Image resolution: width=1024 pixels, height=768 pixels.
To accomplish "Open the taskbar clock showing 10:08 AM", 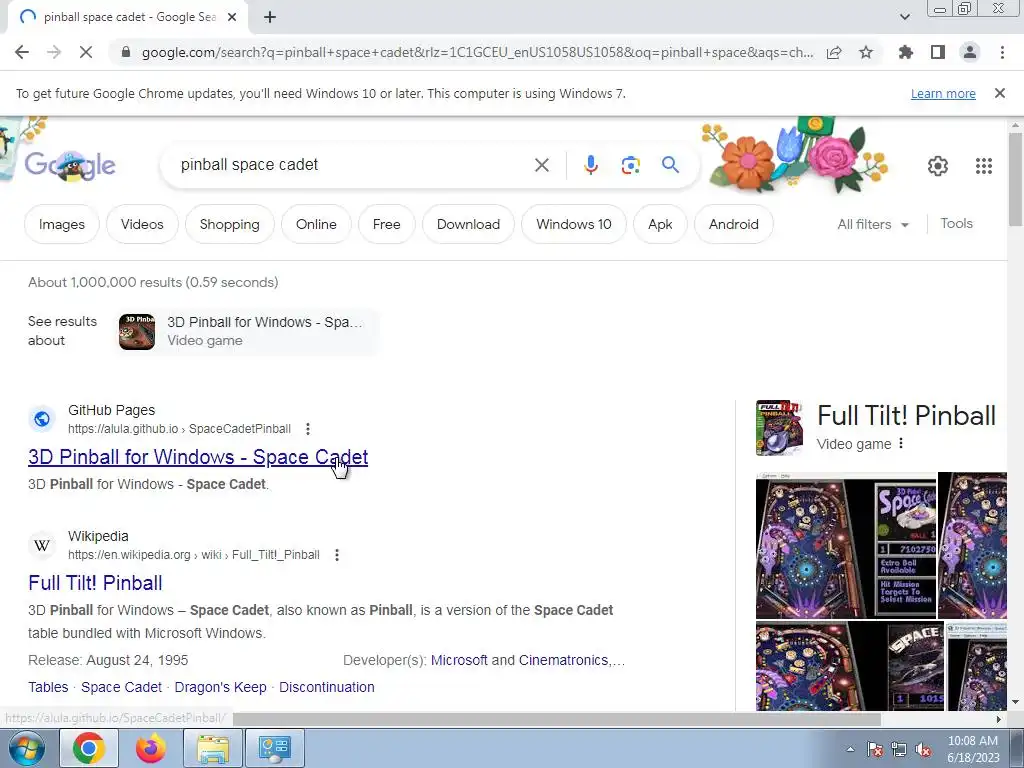I will click(973, 749).
